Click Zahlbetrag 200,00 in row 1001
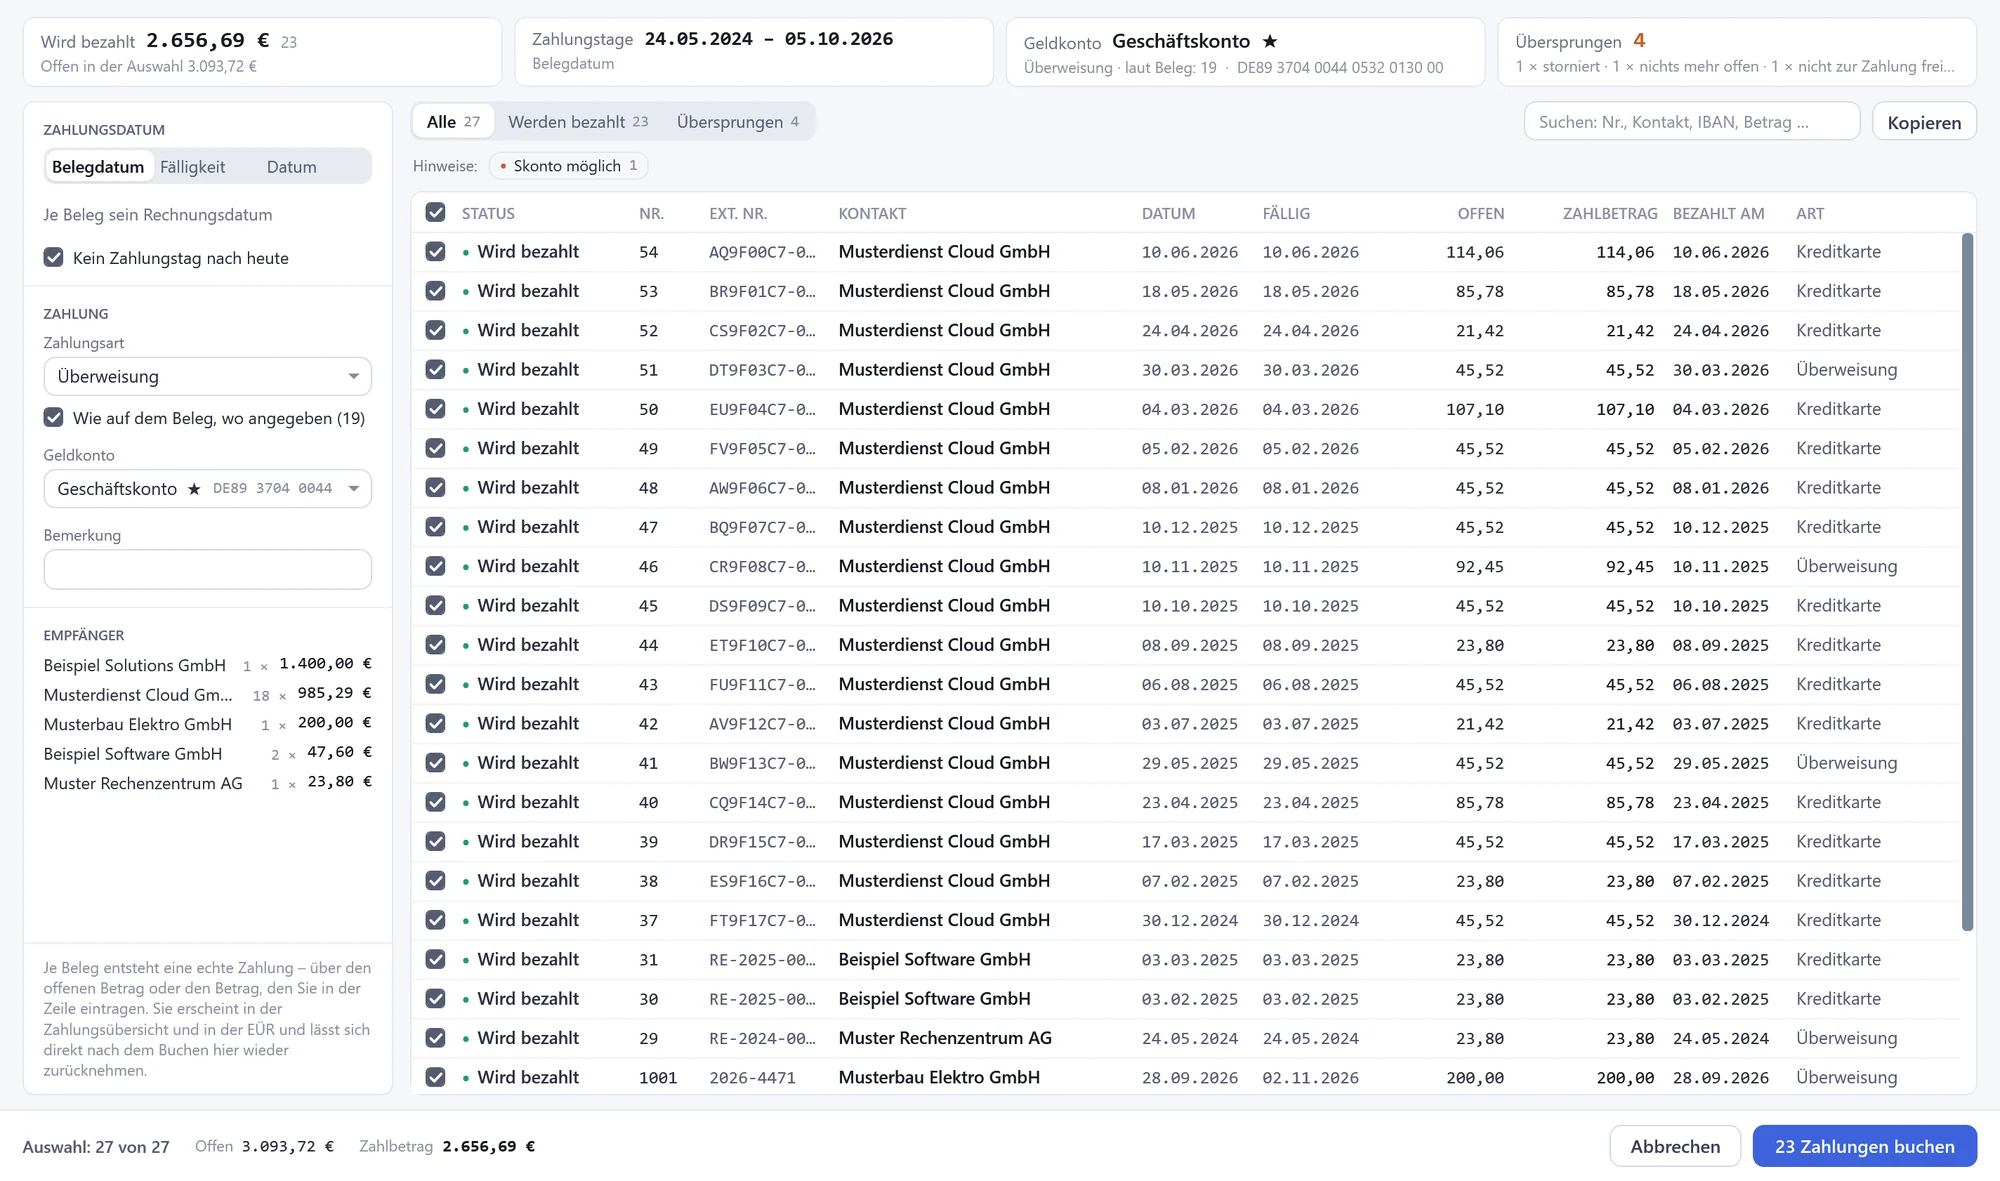 tap(1625, 1078)
